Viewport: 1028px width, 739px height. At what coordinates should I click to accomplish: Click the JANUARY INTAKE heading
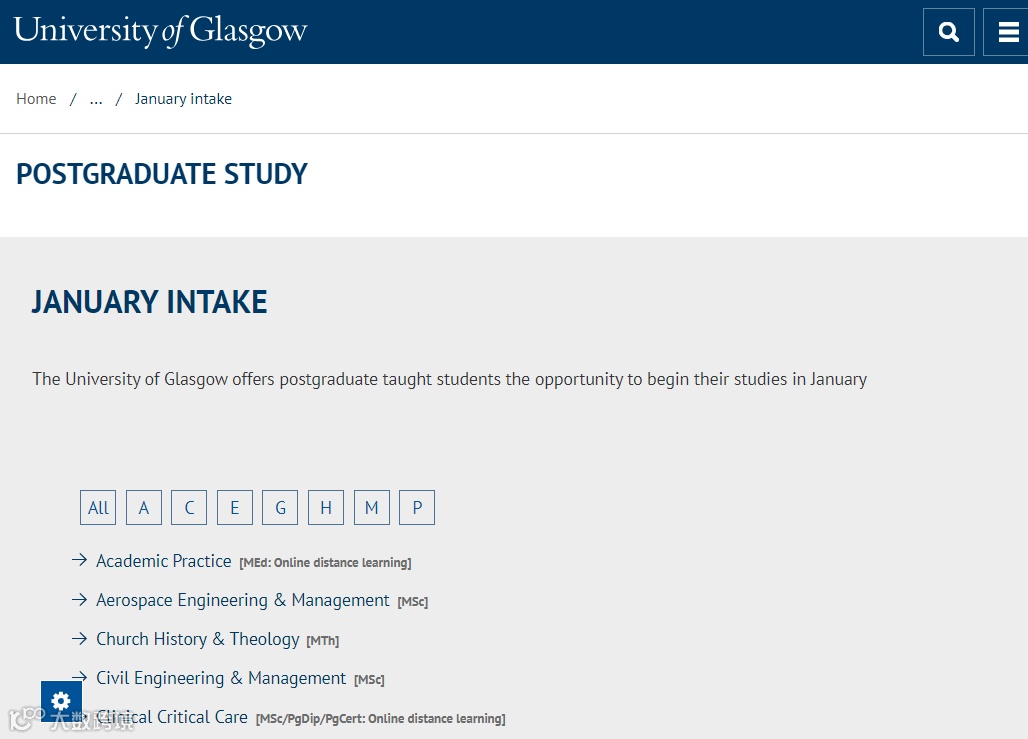[149, 302]
